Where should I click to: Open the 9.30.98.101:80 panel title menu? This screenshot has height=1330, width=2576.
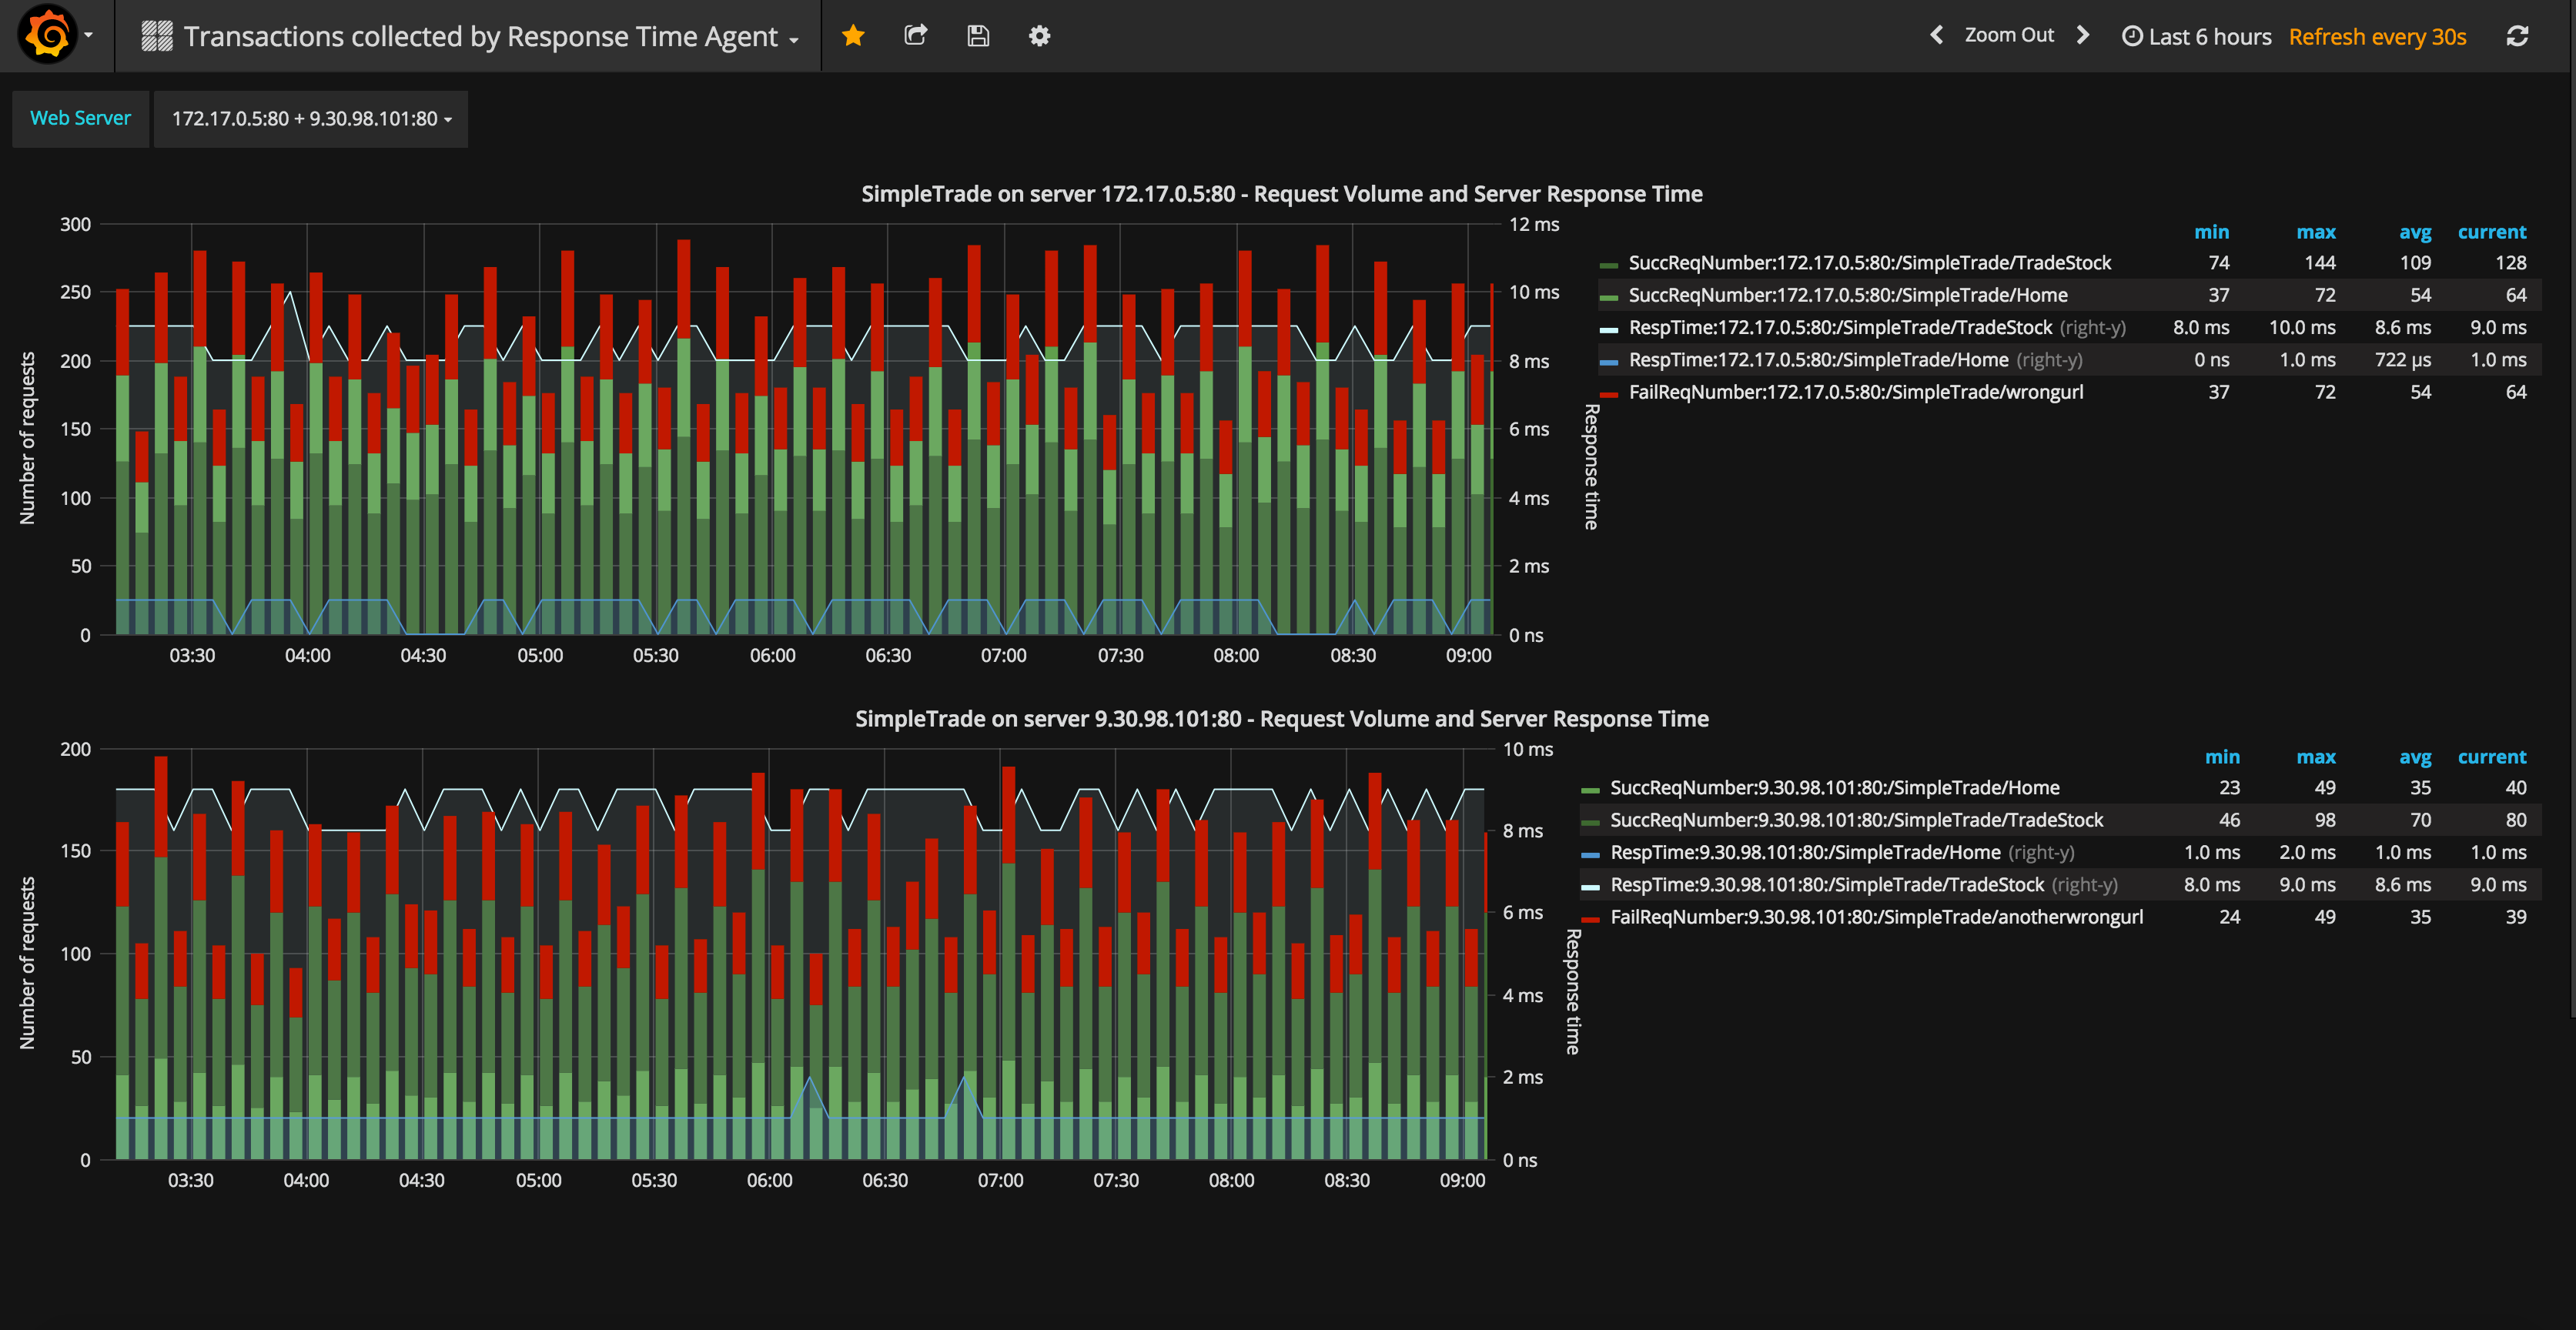pyautogui.click(x=1281, y=719)
